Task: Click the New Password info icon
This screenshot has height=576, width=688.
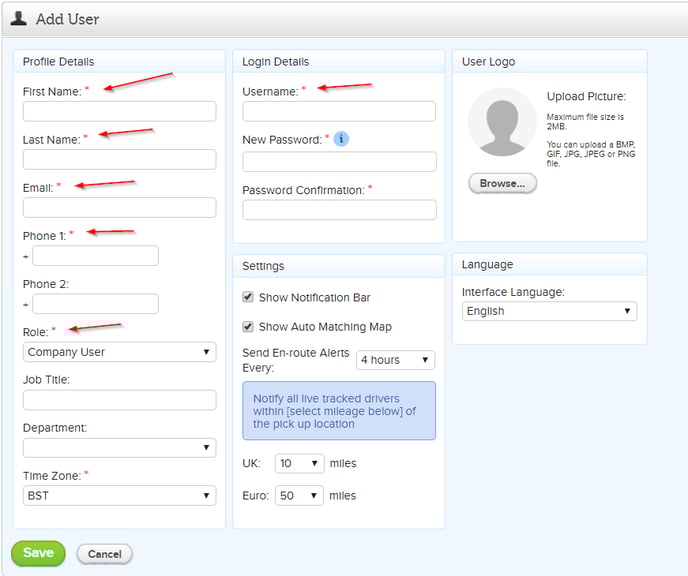Action: [x=341, y=139]
